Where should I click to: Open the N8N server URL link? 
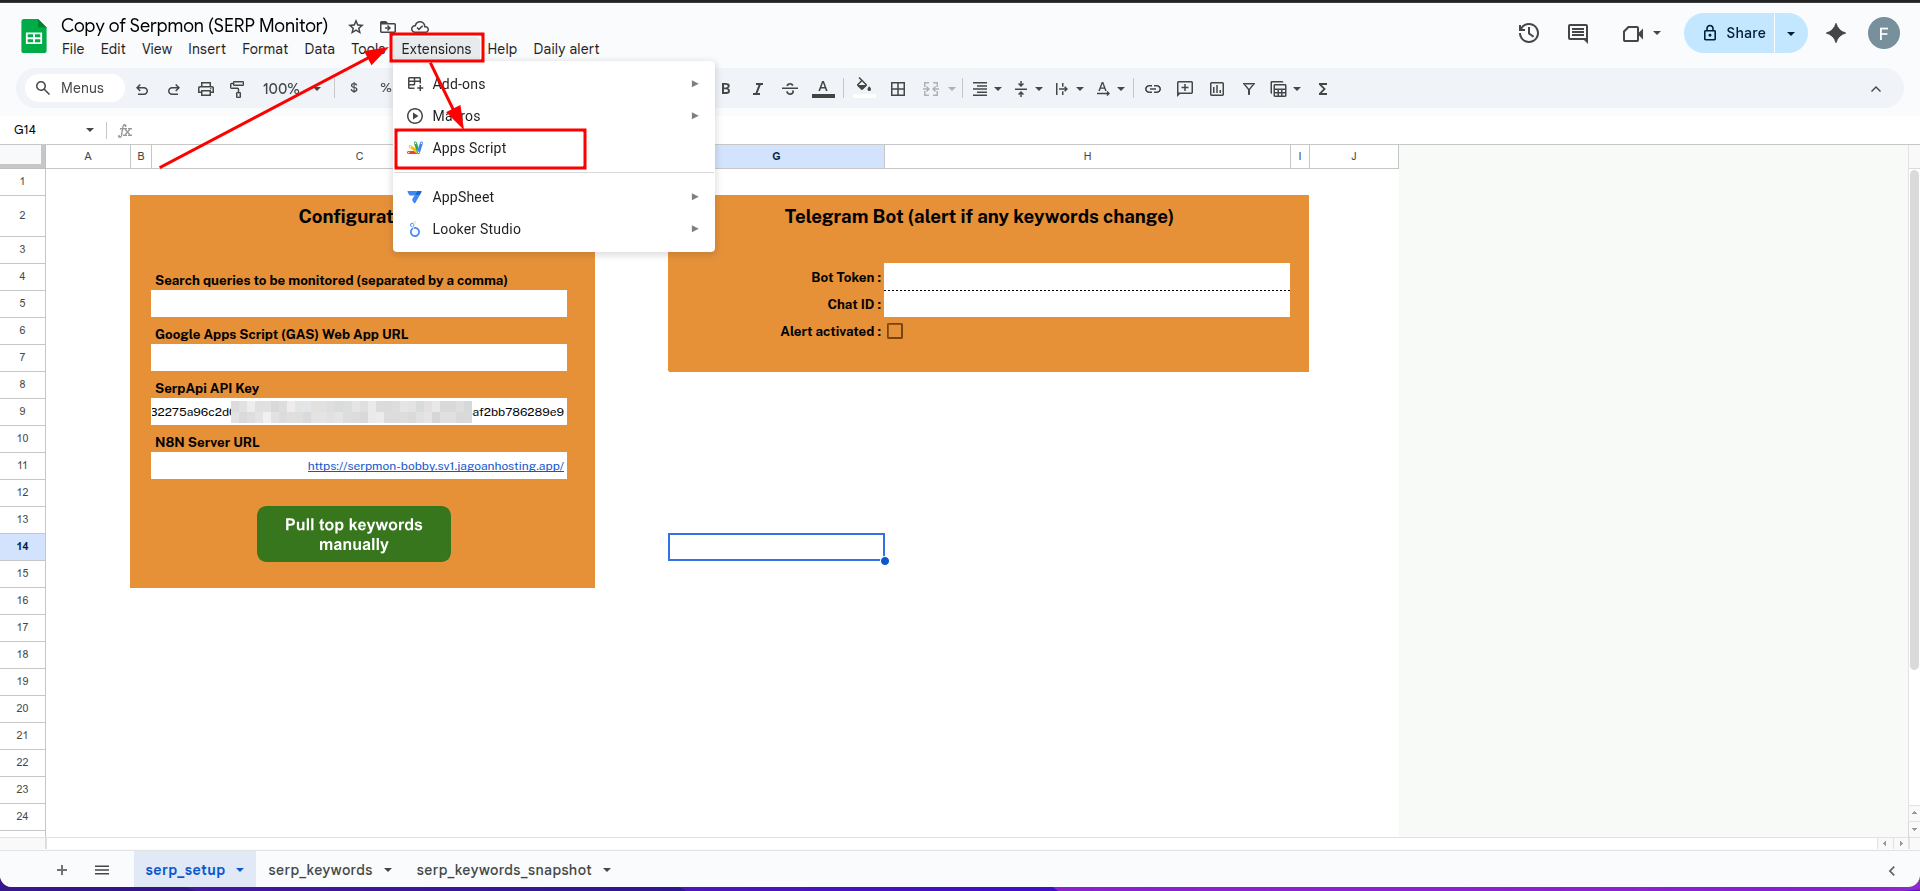(435, 466)
